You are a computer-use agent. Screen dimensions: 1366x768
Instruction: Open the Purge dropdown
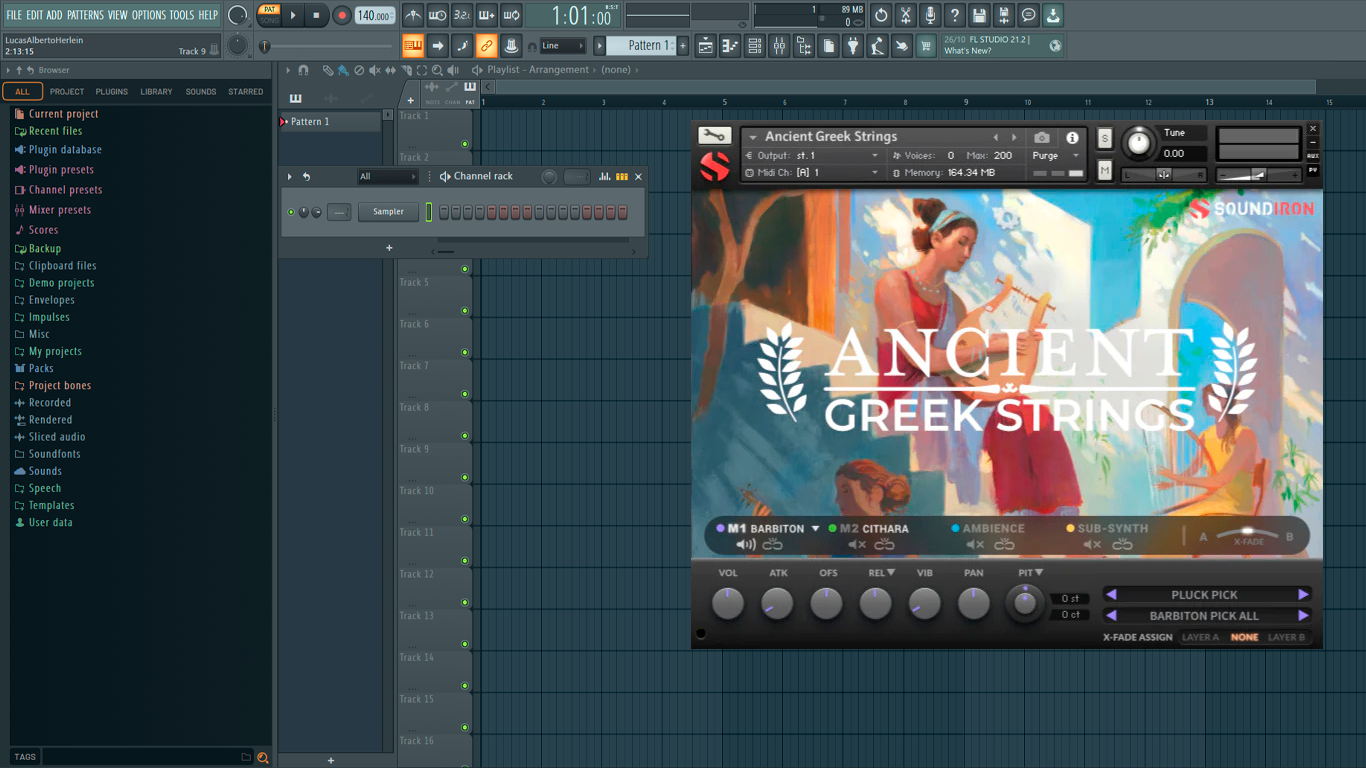click(1055, 156)
